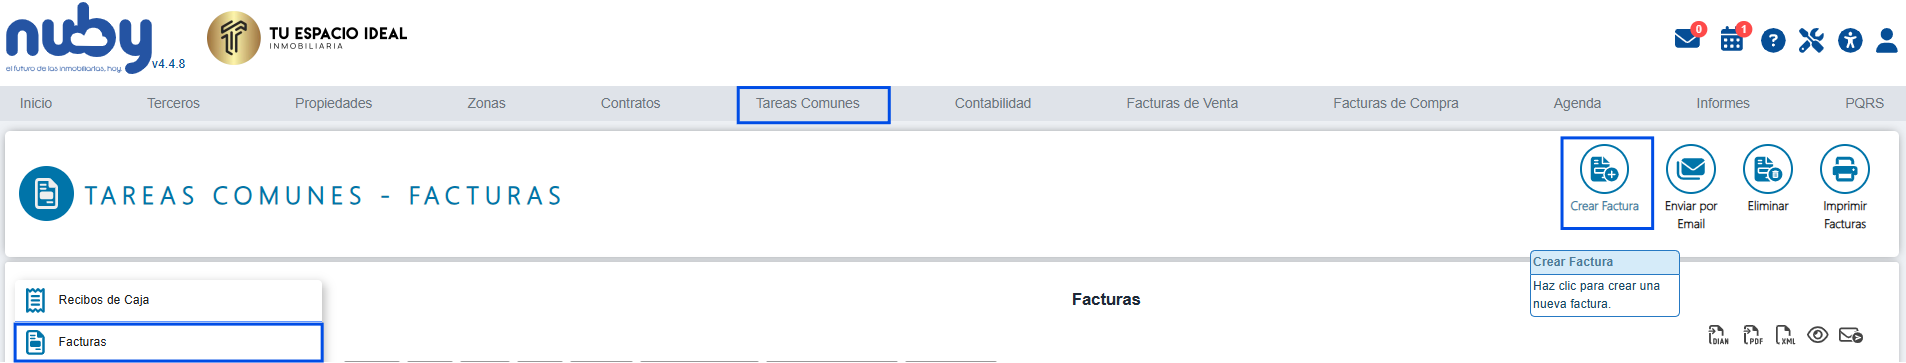Click the help question mark icon
Screen dimensions: 1906x363
[1773, 41]
